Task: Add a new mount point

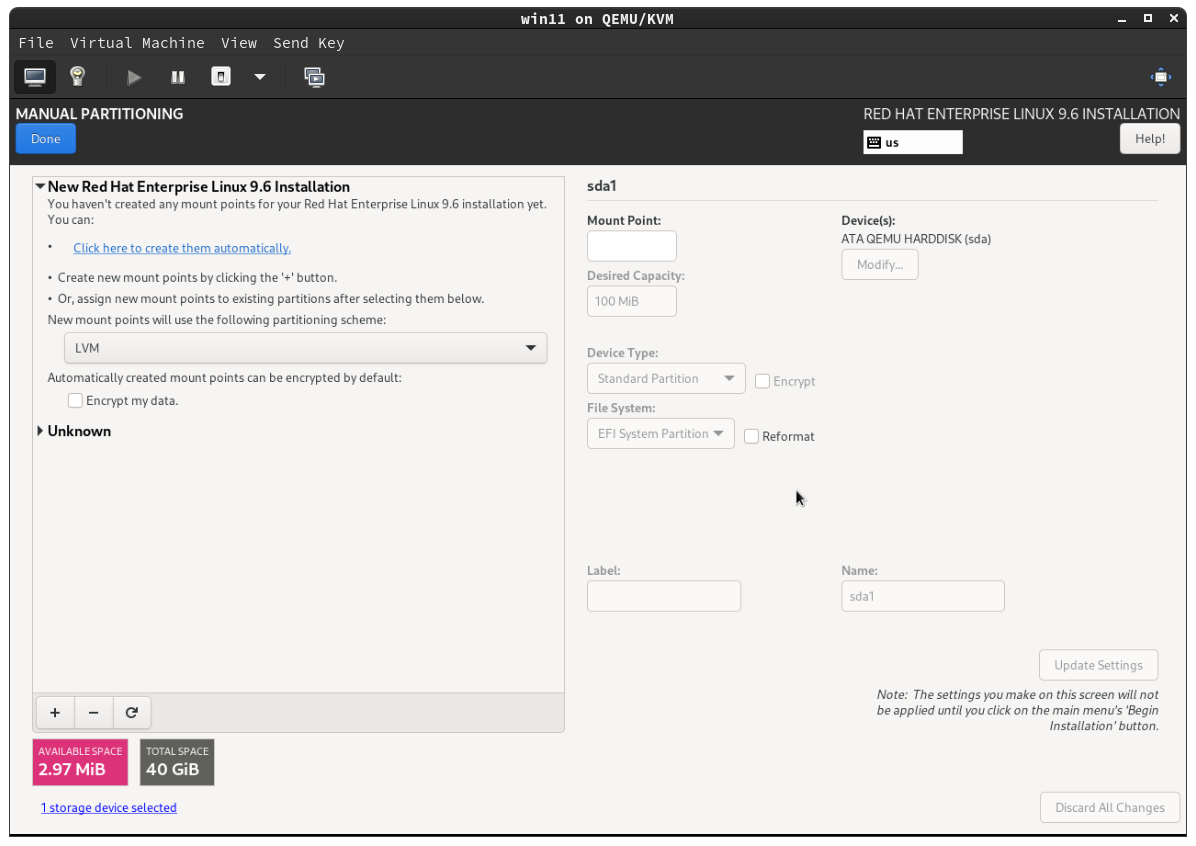Action: (x=55, y=713)
